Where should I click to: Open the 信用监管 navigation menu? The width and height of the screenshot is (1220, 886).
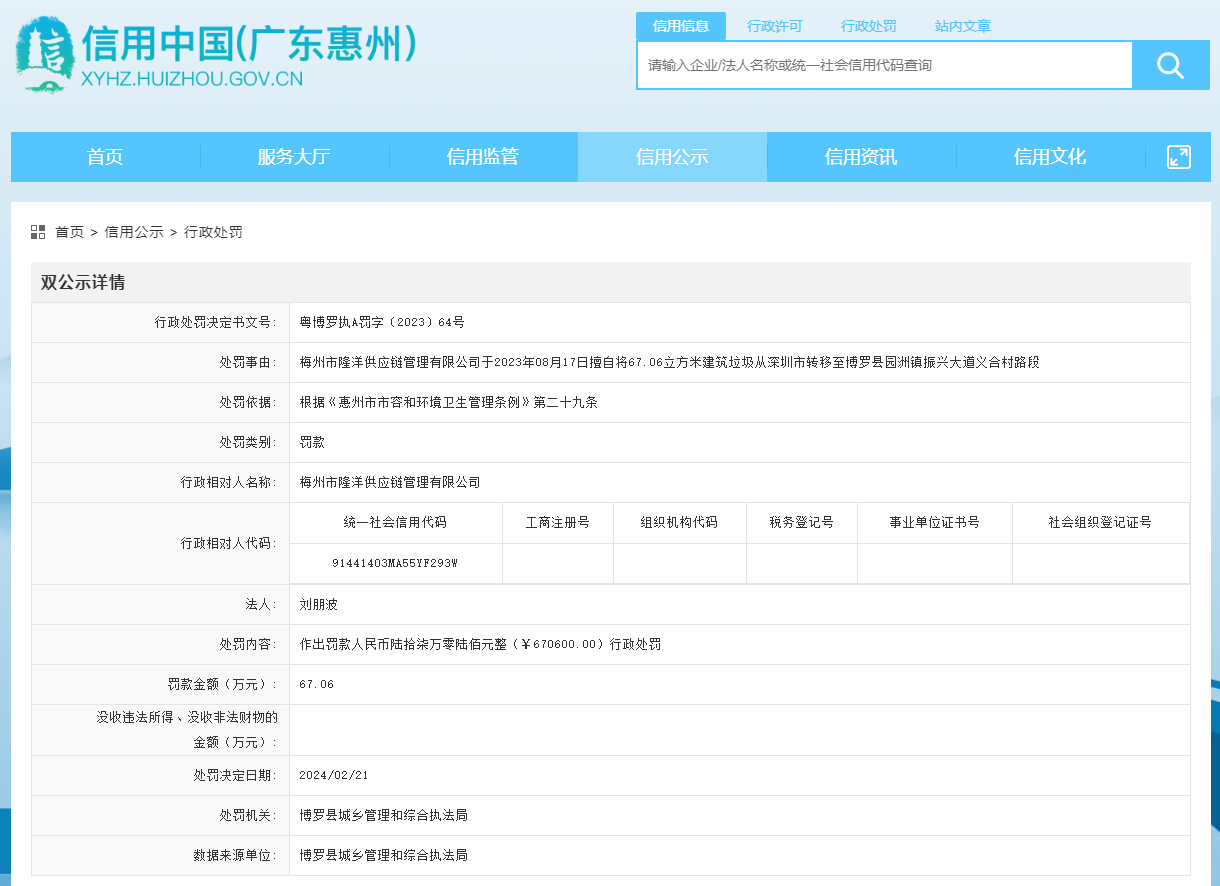coord(483,157)
